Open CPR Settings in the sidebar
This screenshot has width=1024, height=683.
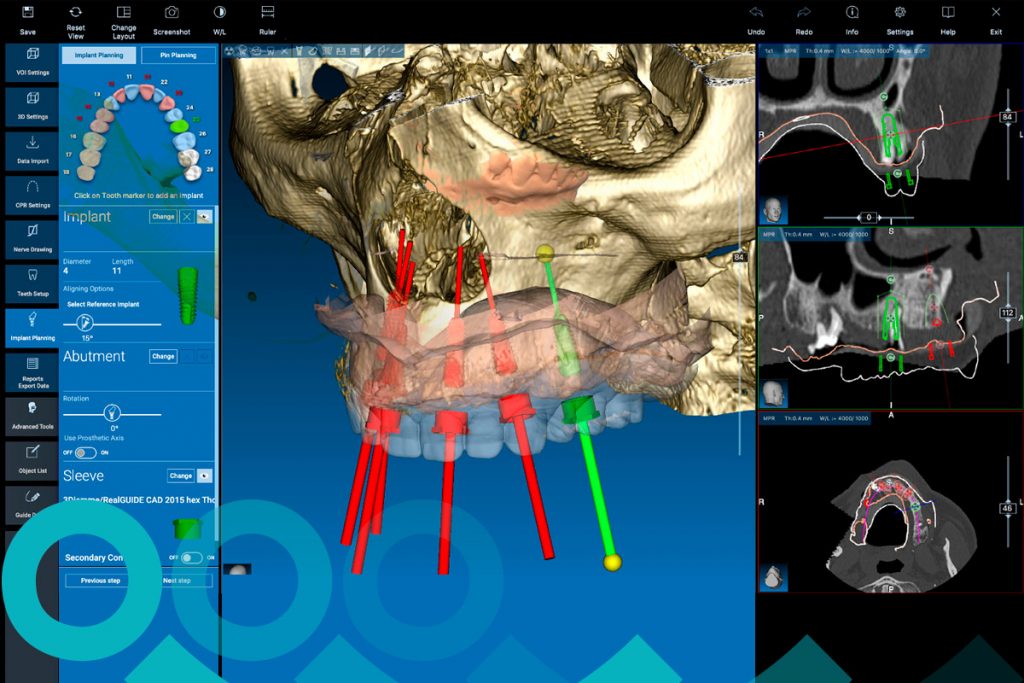(x=32, y=195)
